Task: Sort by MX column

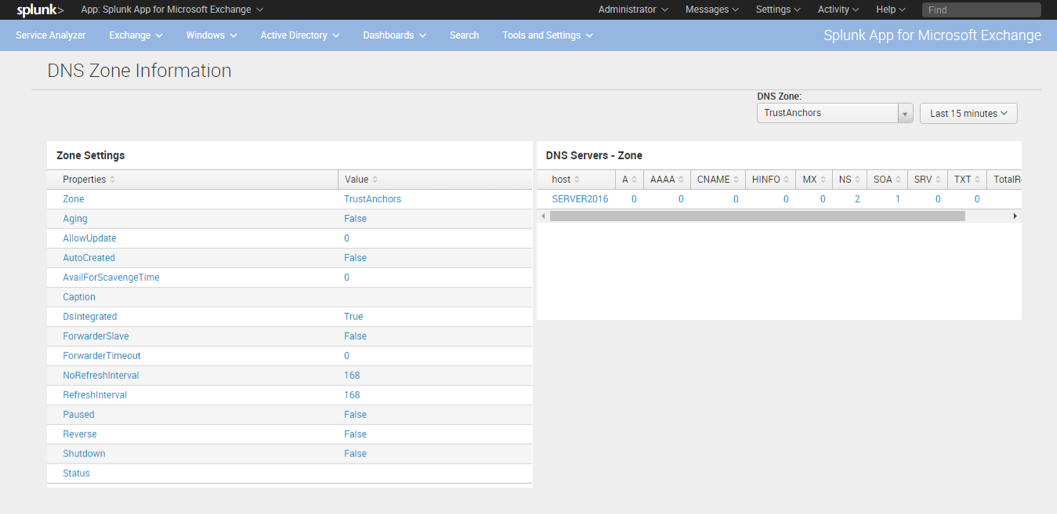Action: coord(814,179)
